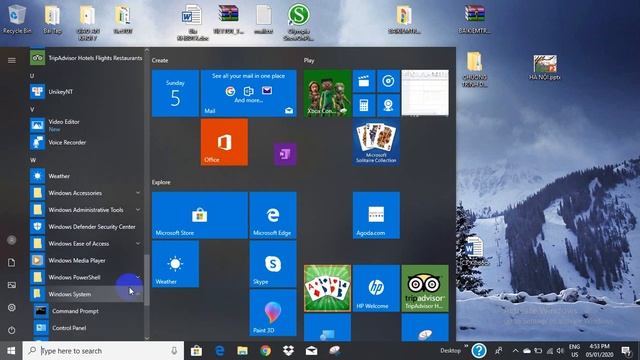Click the Start menu hamburger expand button
Image resolution: width=640 pixels, height=360 pixels.
[11, 60]
